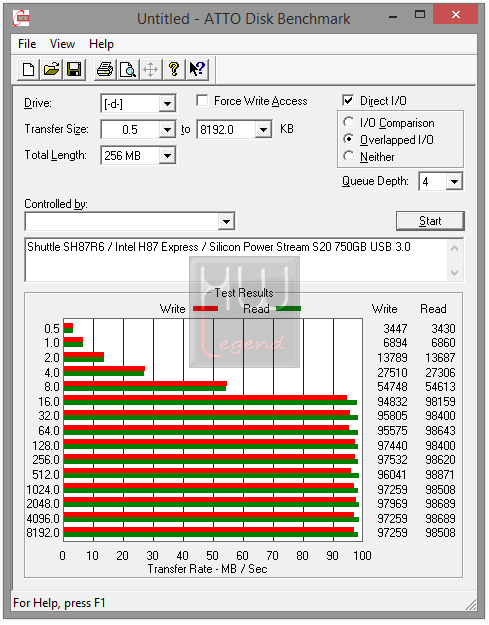
Task: Minimize the ATTO Disk Benchmark window
Action: pos(393,16)
